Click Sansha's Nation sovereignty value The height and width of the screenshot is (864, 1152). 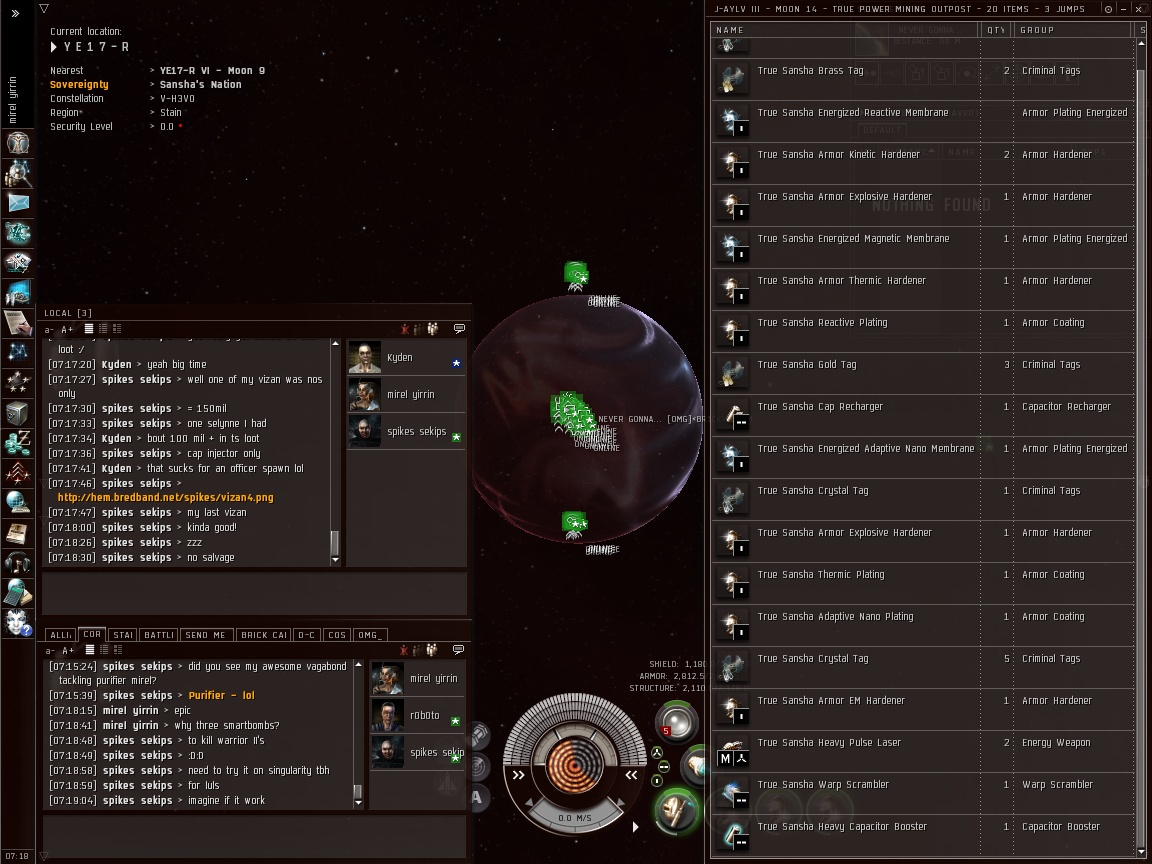[x=201, y=84]
